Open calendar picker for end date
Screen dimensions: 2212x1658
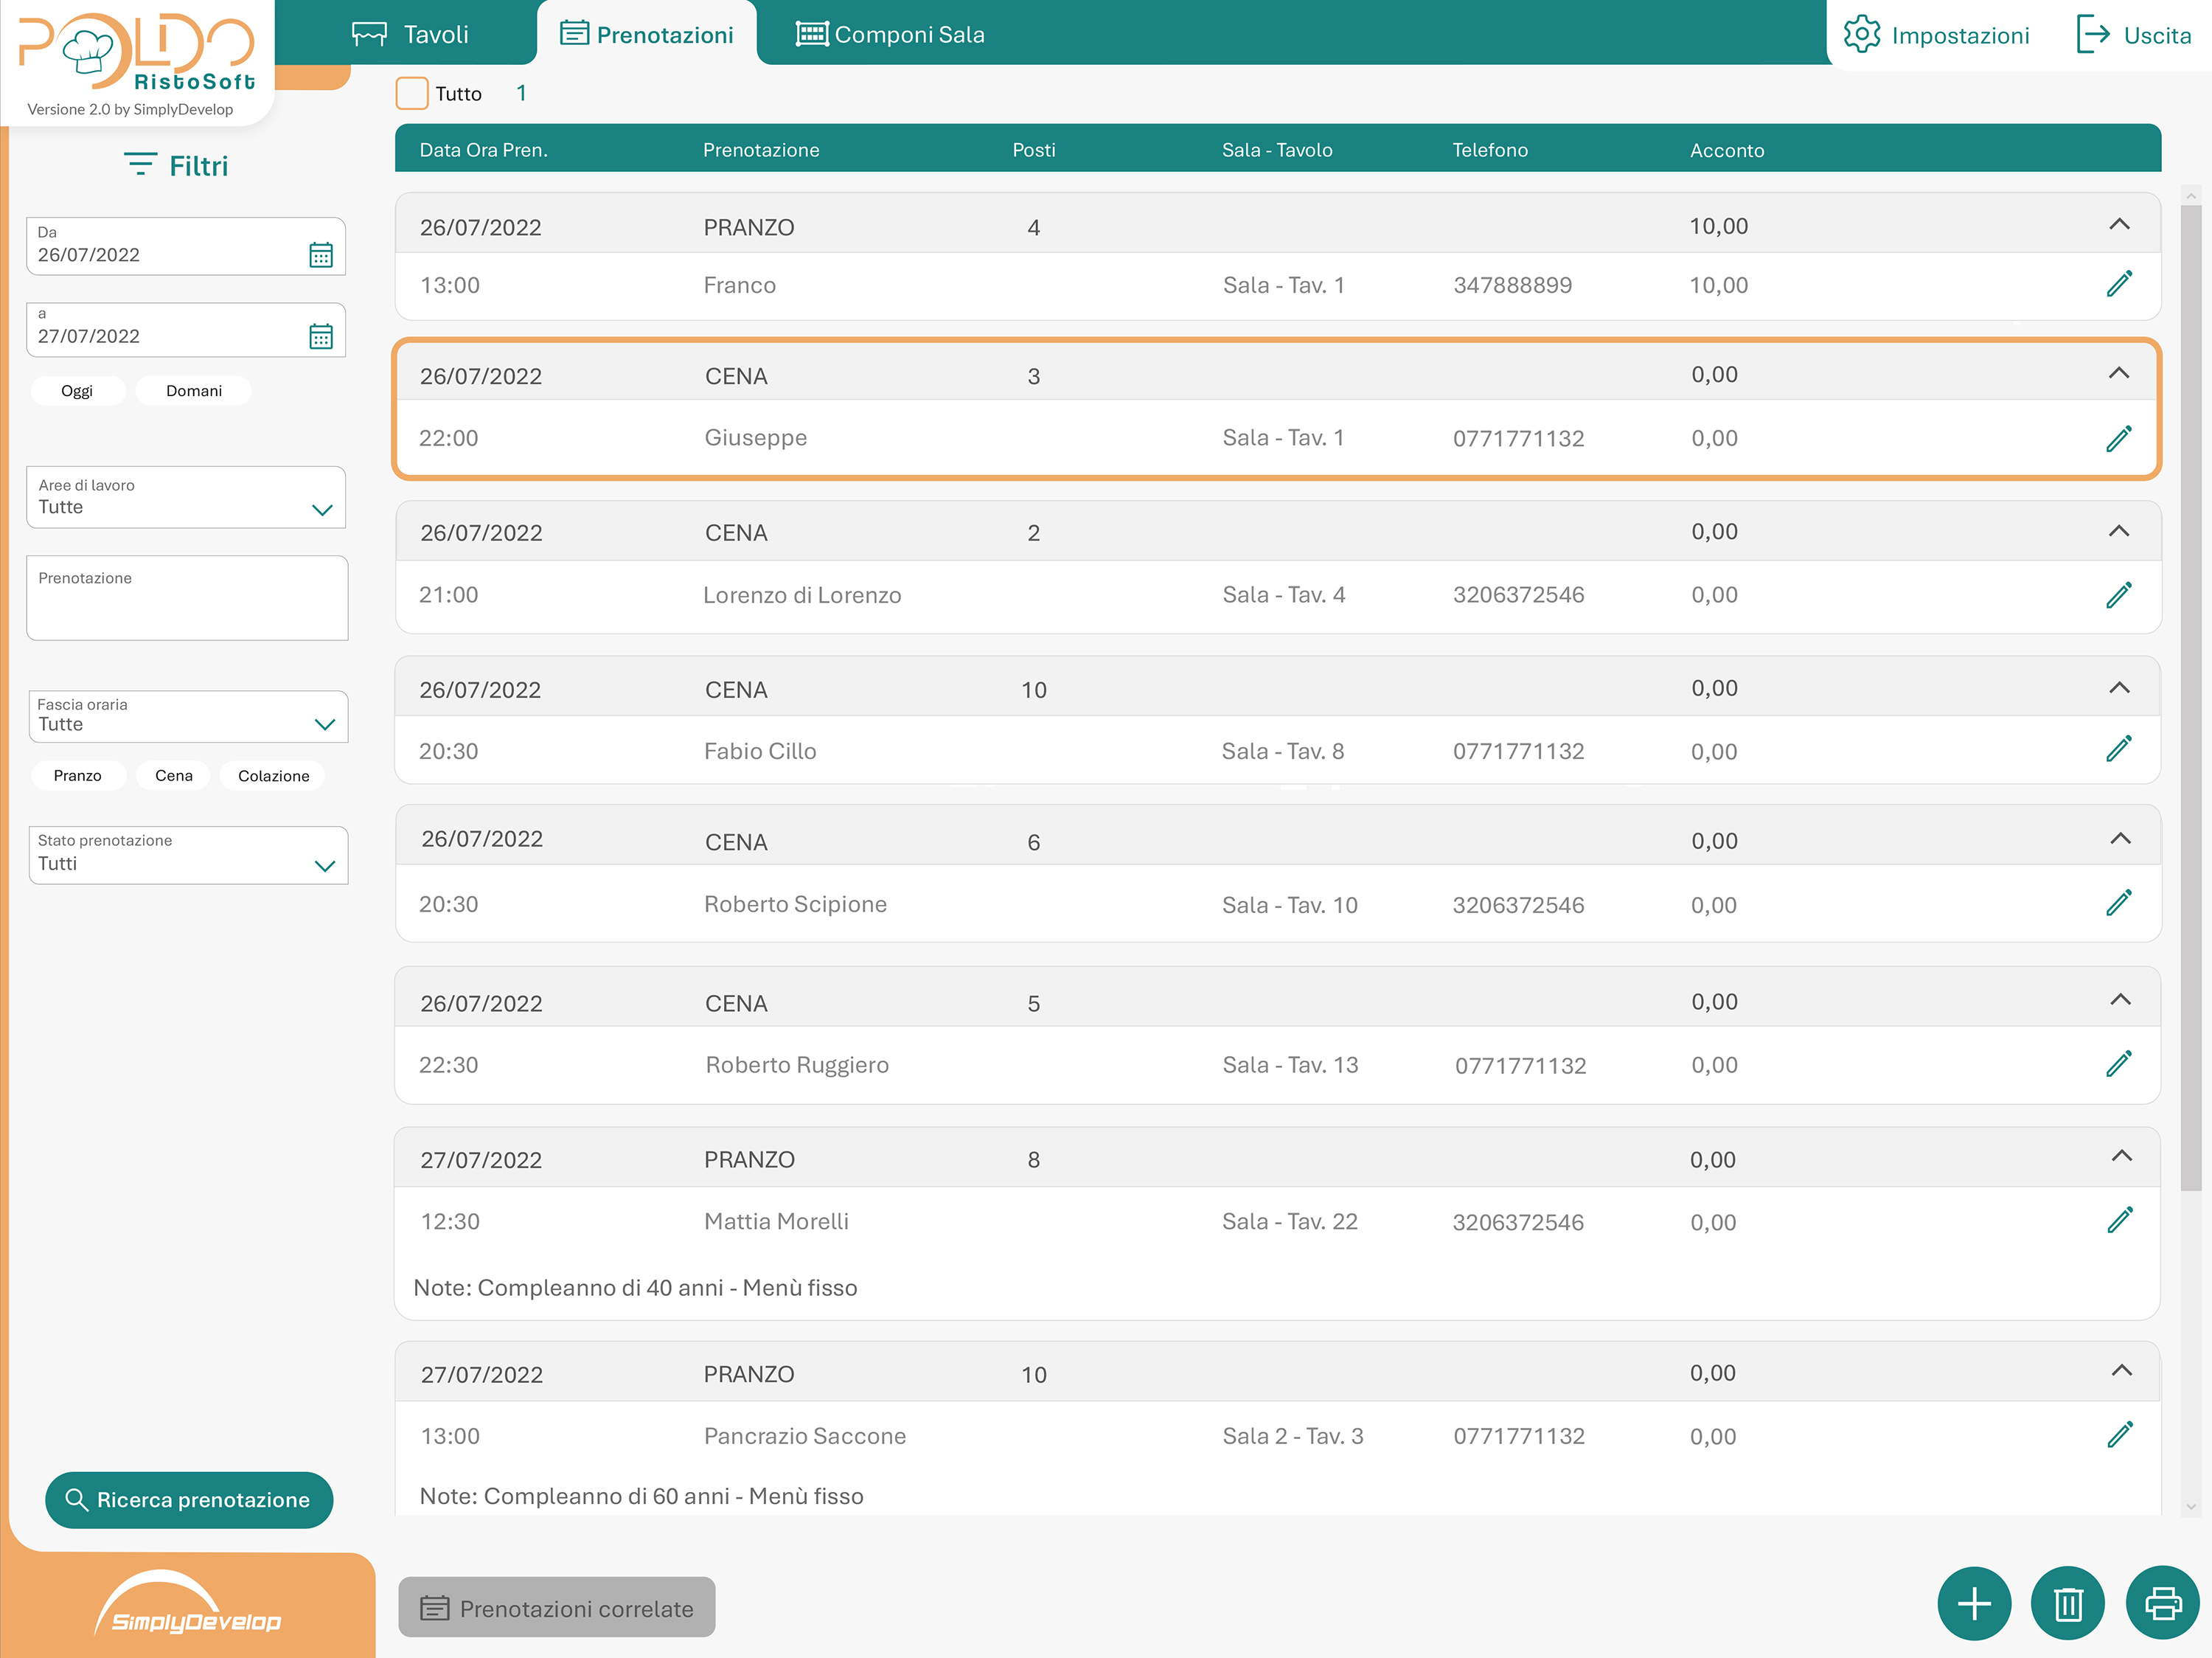pyautogui.click(x=320, y=336)
